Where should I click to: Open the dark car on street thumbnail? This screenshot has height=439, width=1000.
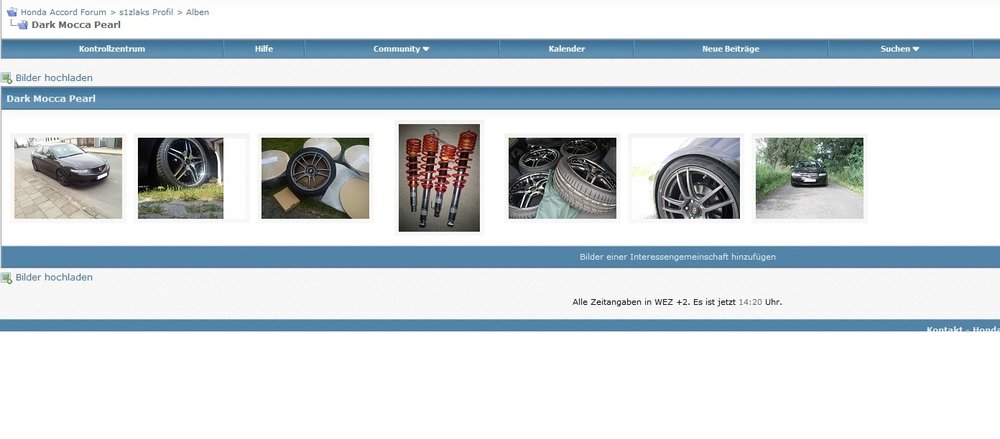(68, 178)
